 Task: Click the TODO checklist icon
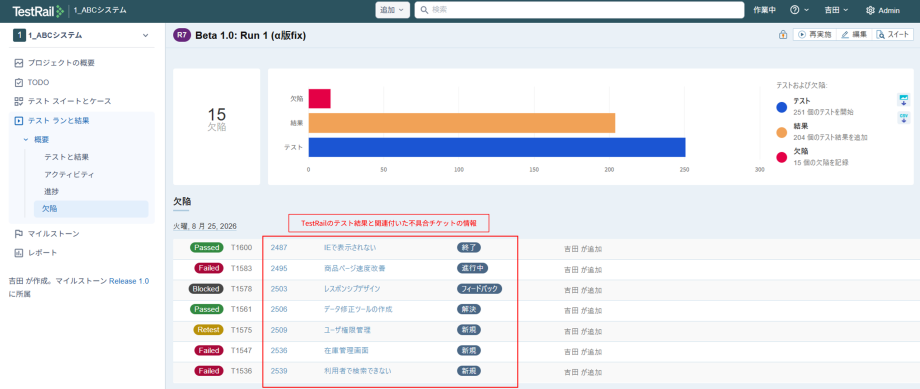(x=19, y=82)
